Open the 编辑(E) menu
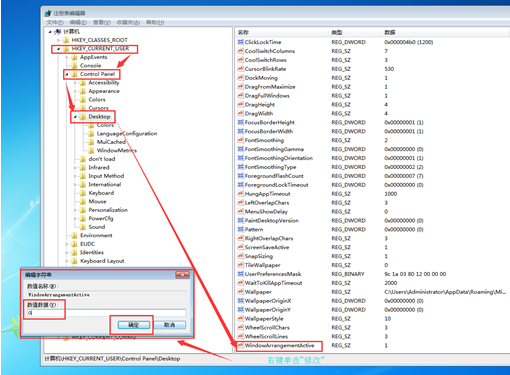This screenshot has height=375, width=510. (x=78, y=22)
